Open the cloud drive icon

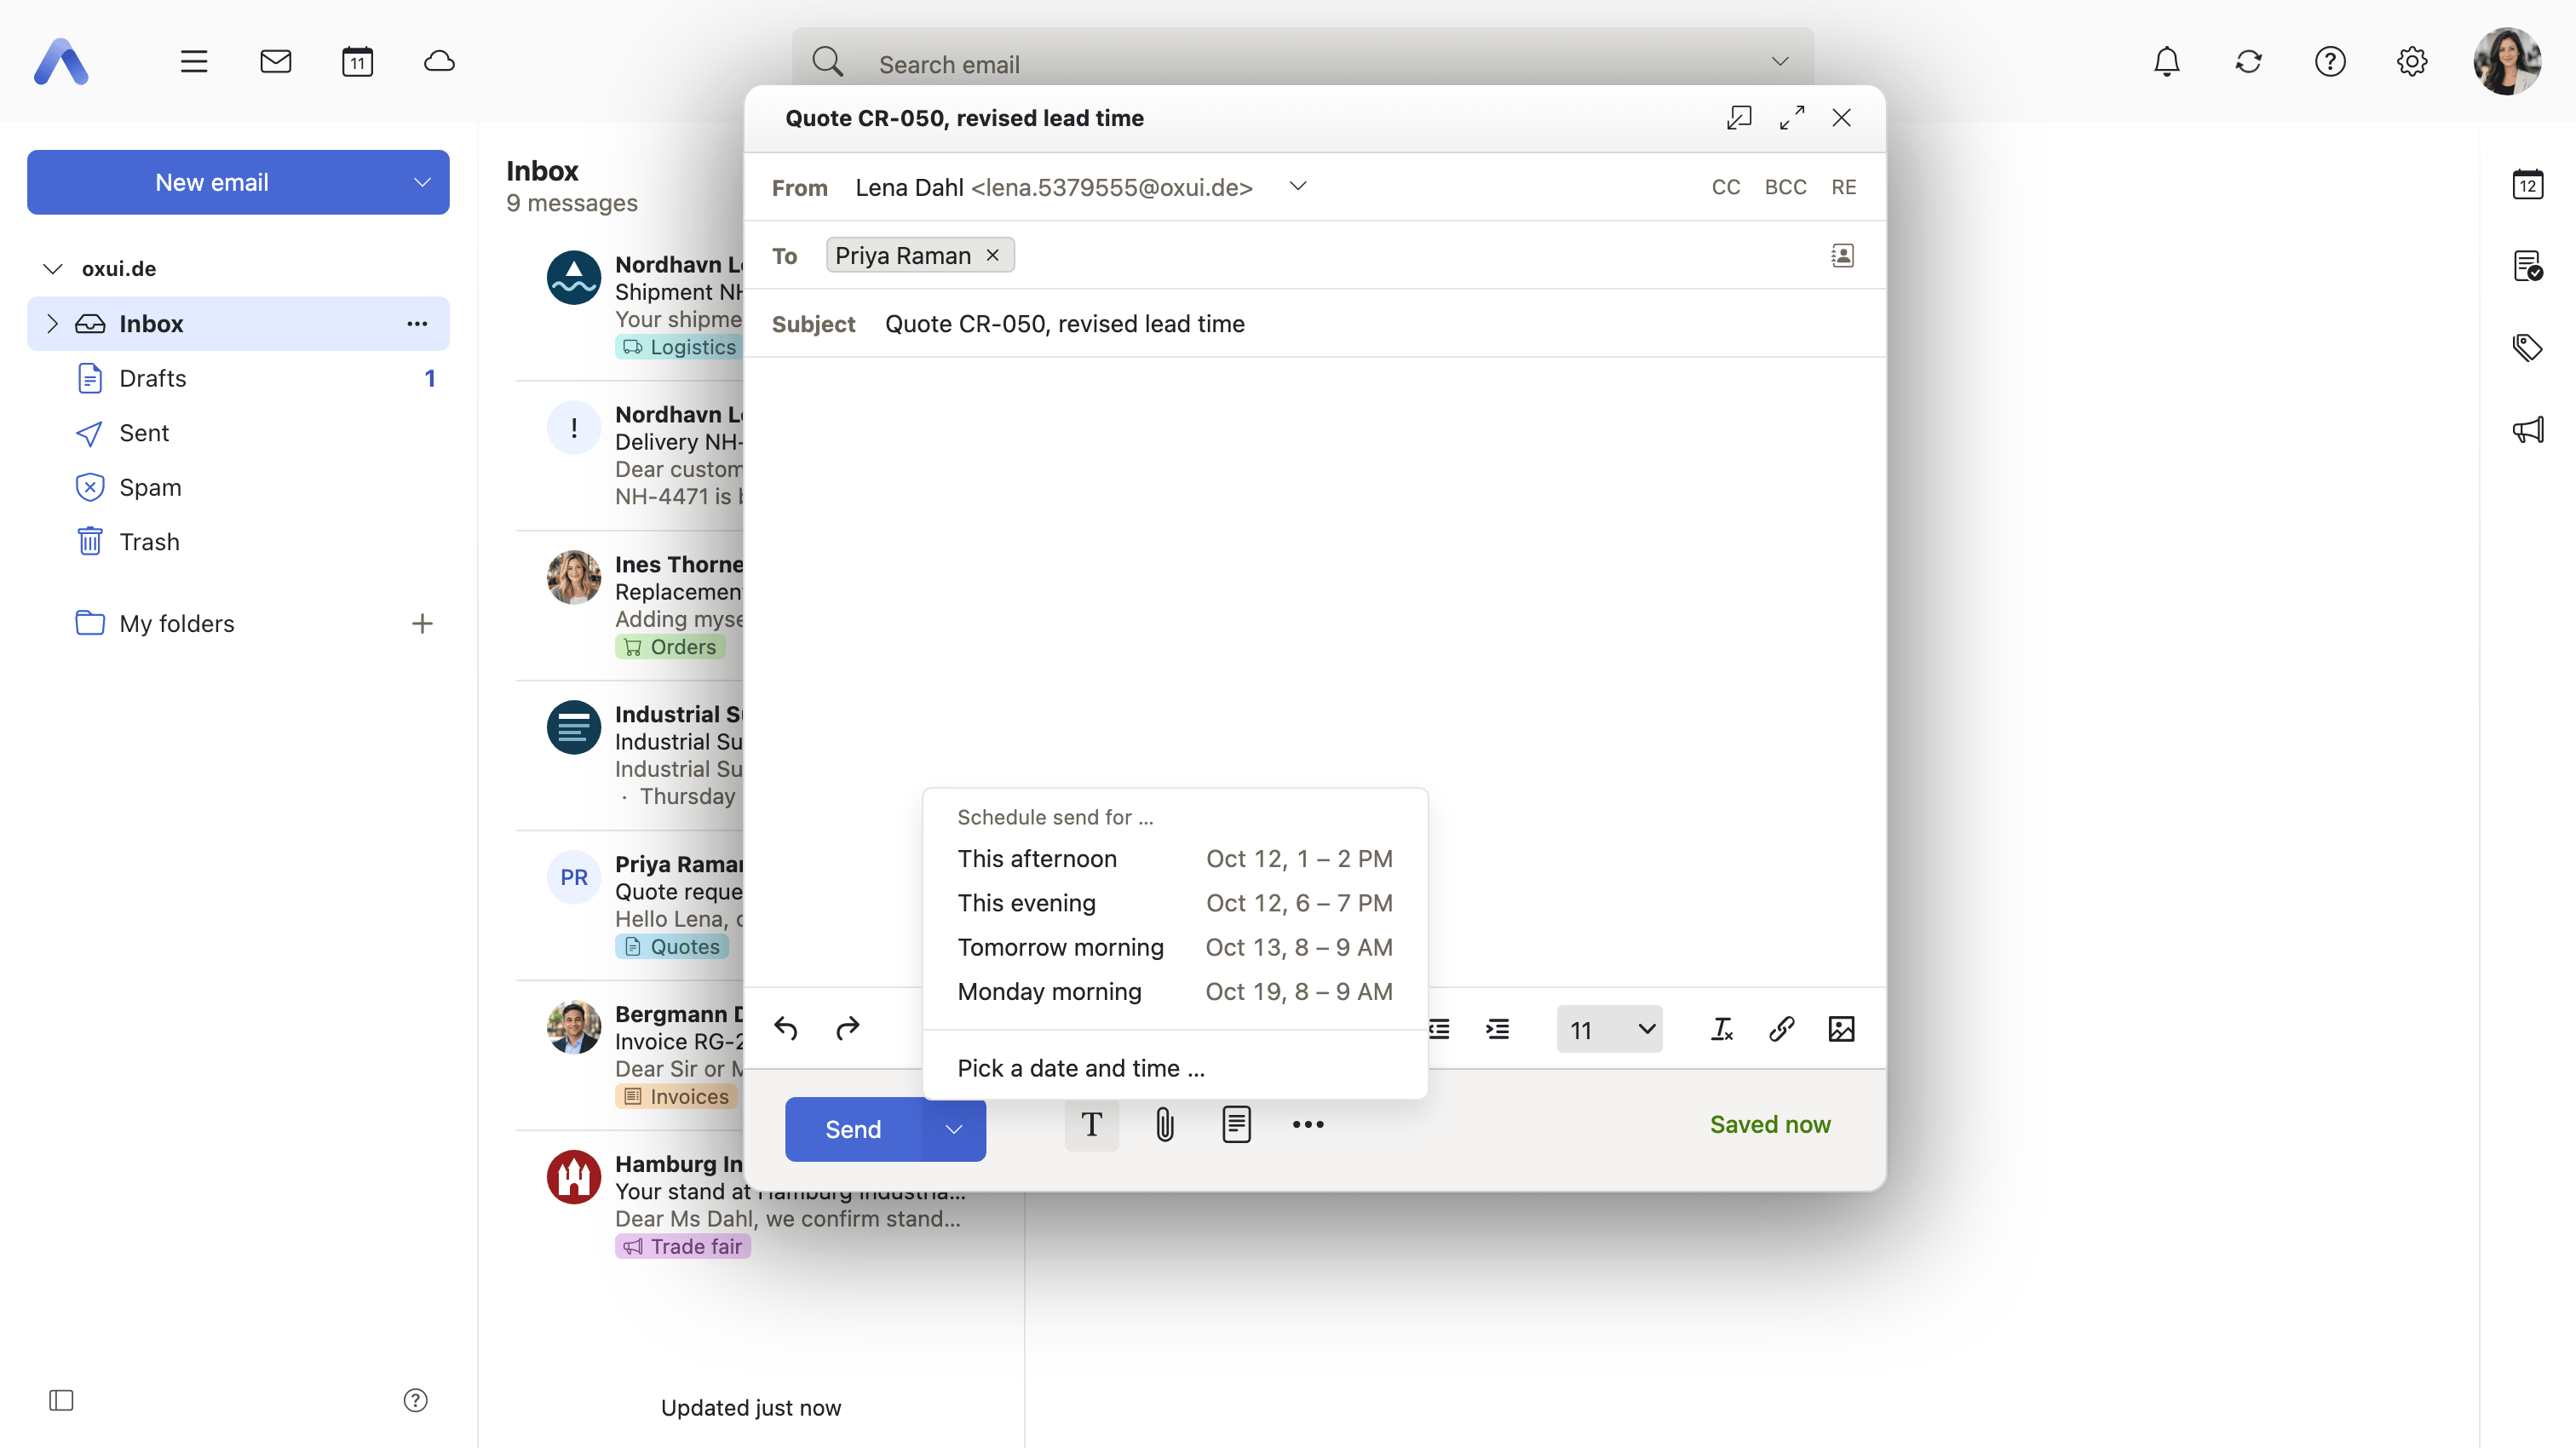pyautogui.click(x=439, y=62)
